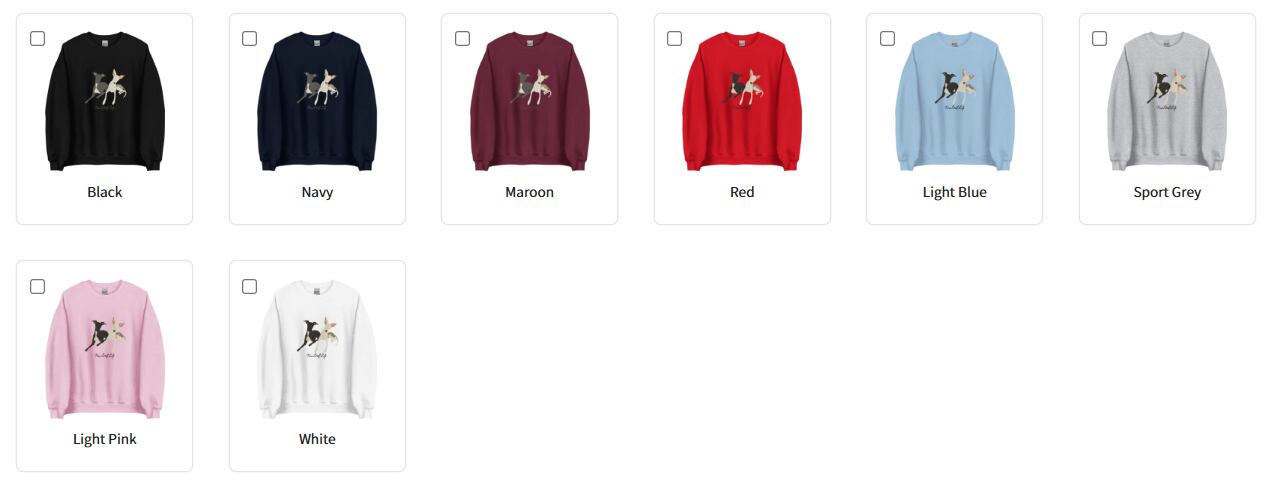Image resolution: width=1276 pixels, height=484 pixels.
Task: Check the Light Pink checkbox
Action: tap(37, 287)
